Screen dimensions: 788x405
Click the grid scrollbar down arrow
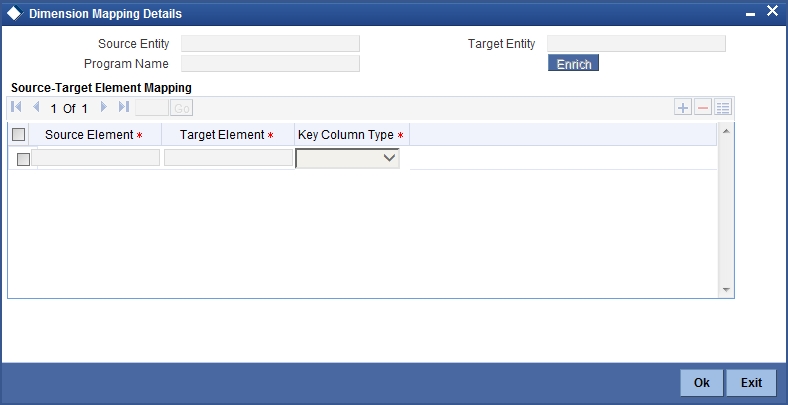(x=726, y=289)
